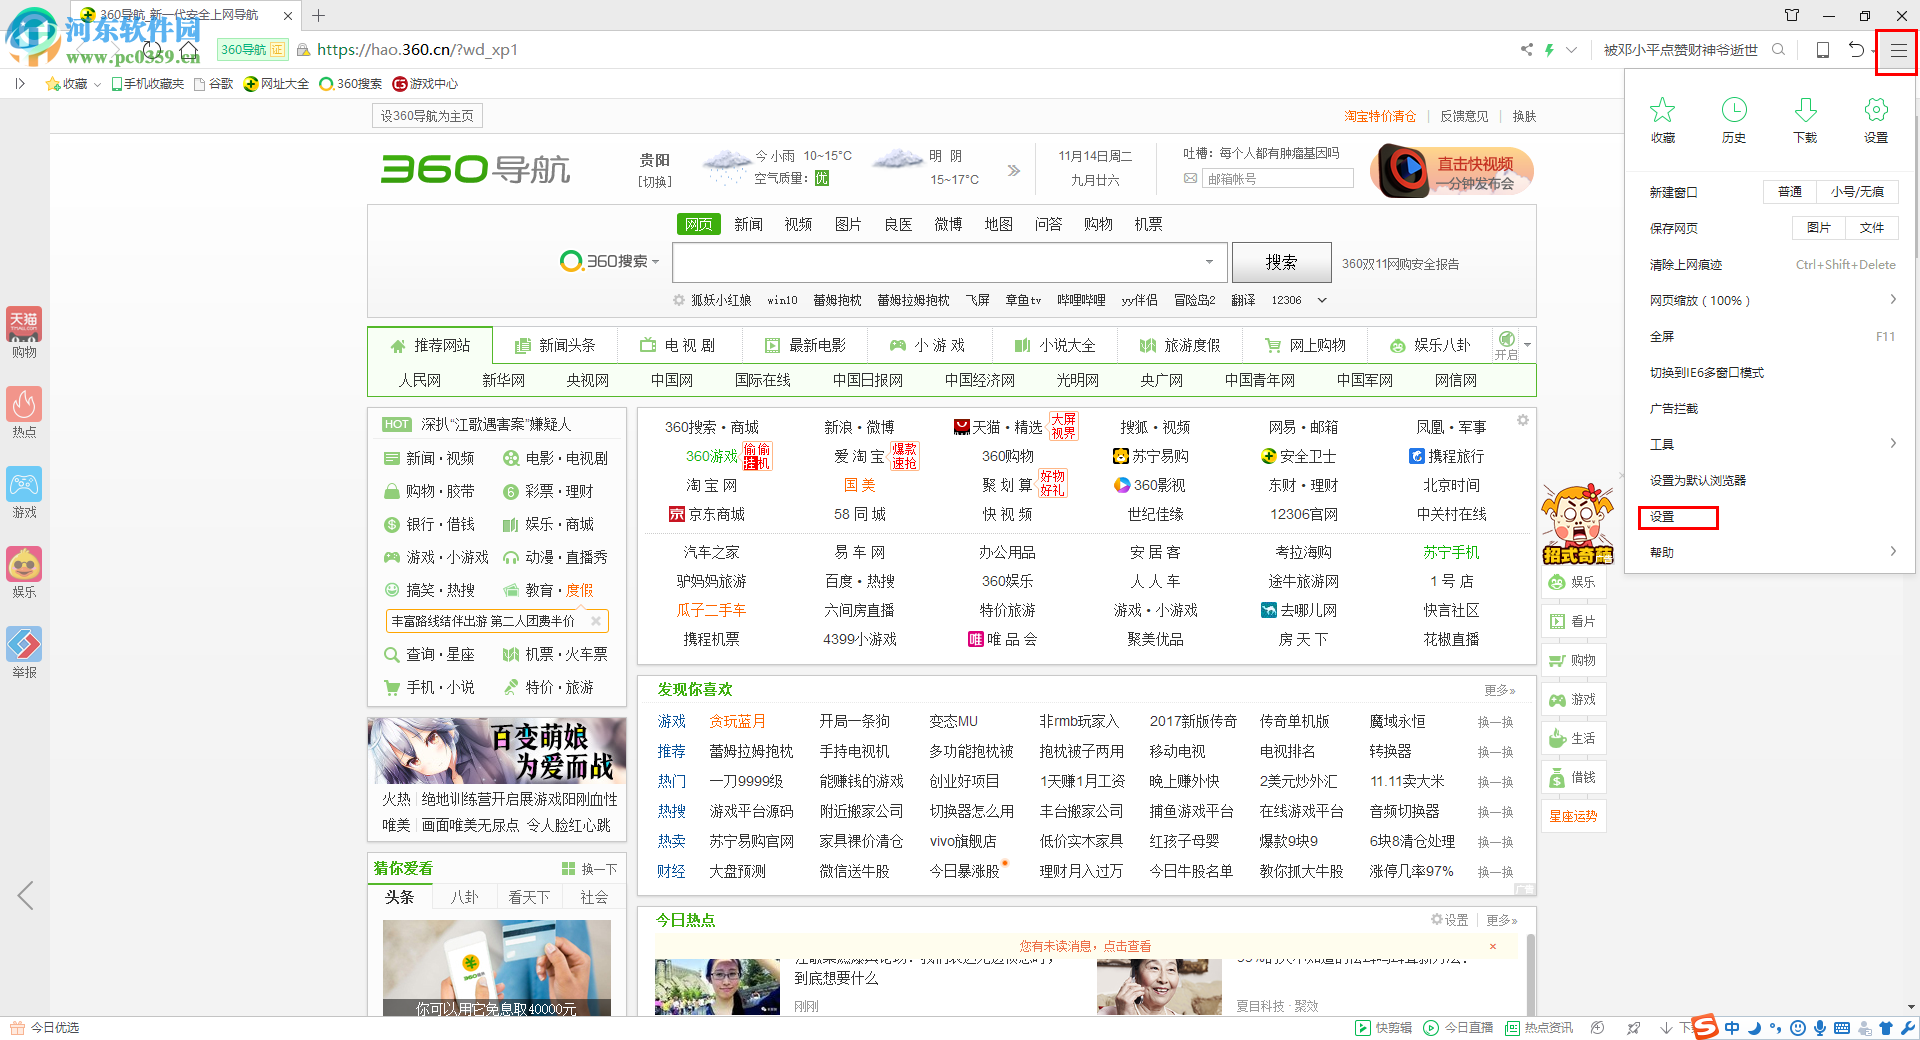Click the share icon in address bar
Viewport: 1920px width, 1040px height.
tap(1526, 50)
